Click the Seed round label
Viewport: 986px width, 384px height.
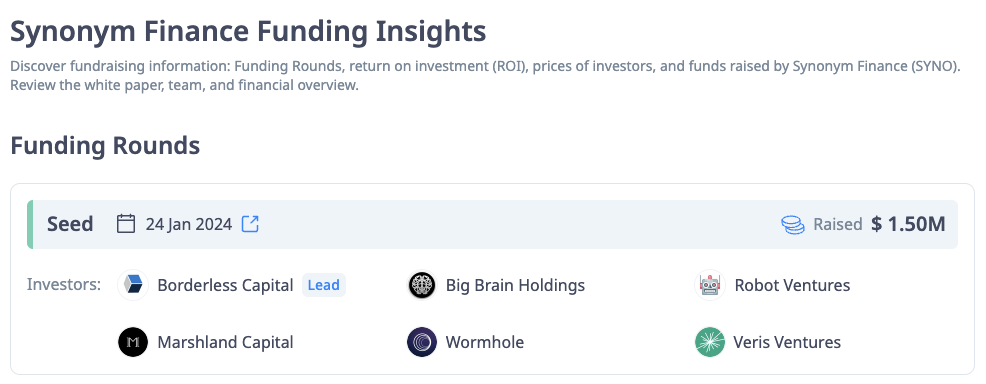pyautogui.click(x=70, y=224)
